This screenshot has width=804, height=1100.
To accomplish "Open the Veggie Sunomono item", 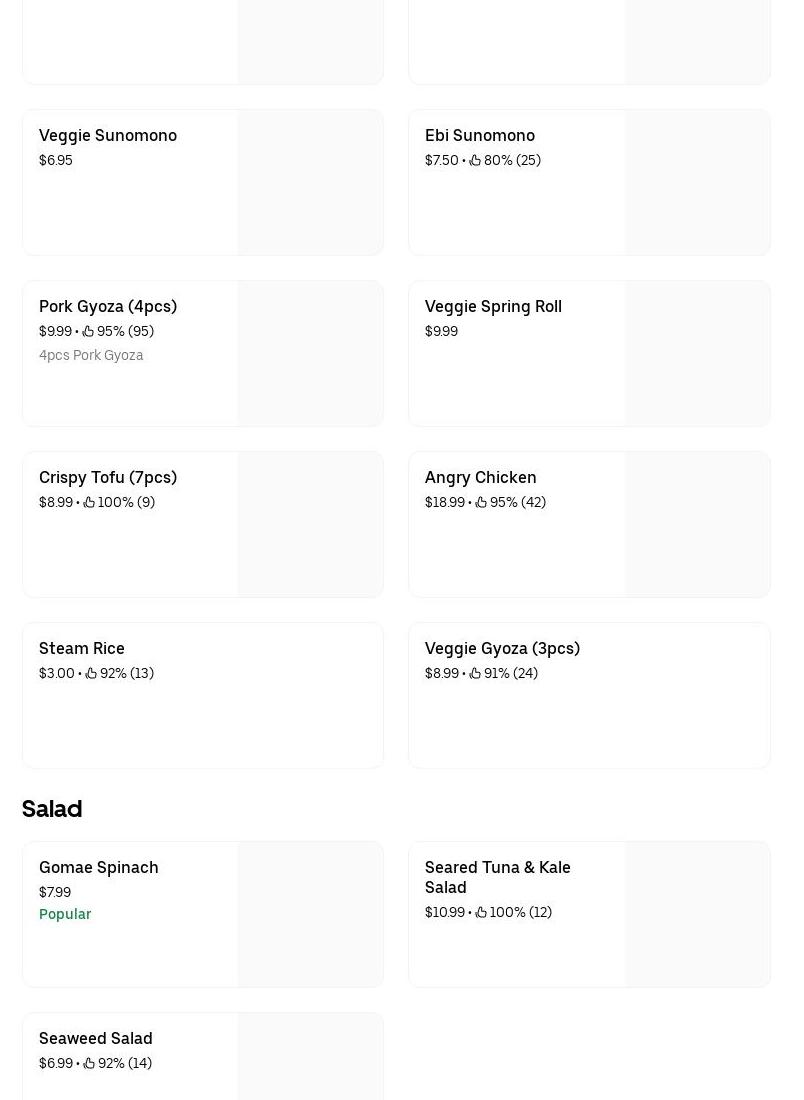I will [108, 135].
